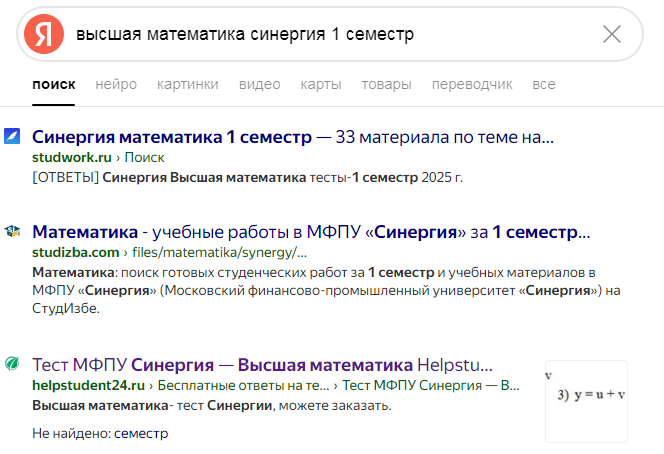Open the карты tab
Viewport: 664px width, 454px height.
tap(321, 84)
